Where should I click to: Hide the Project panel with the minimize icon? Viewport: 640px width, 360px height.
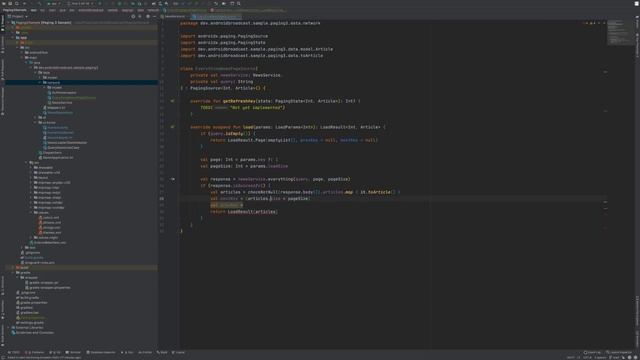[154, 16]
